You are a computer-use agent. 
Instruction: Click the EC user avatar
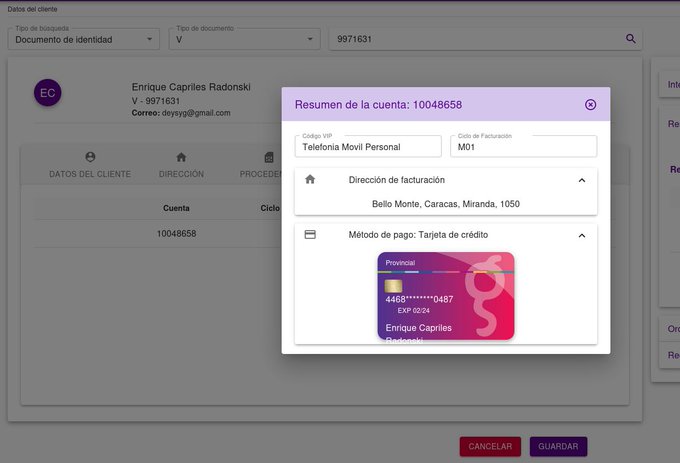(x=47, y=93)
